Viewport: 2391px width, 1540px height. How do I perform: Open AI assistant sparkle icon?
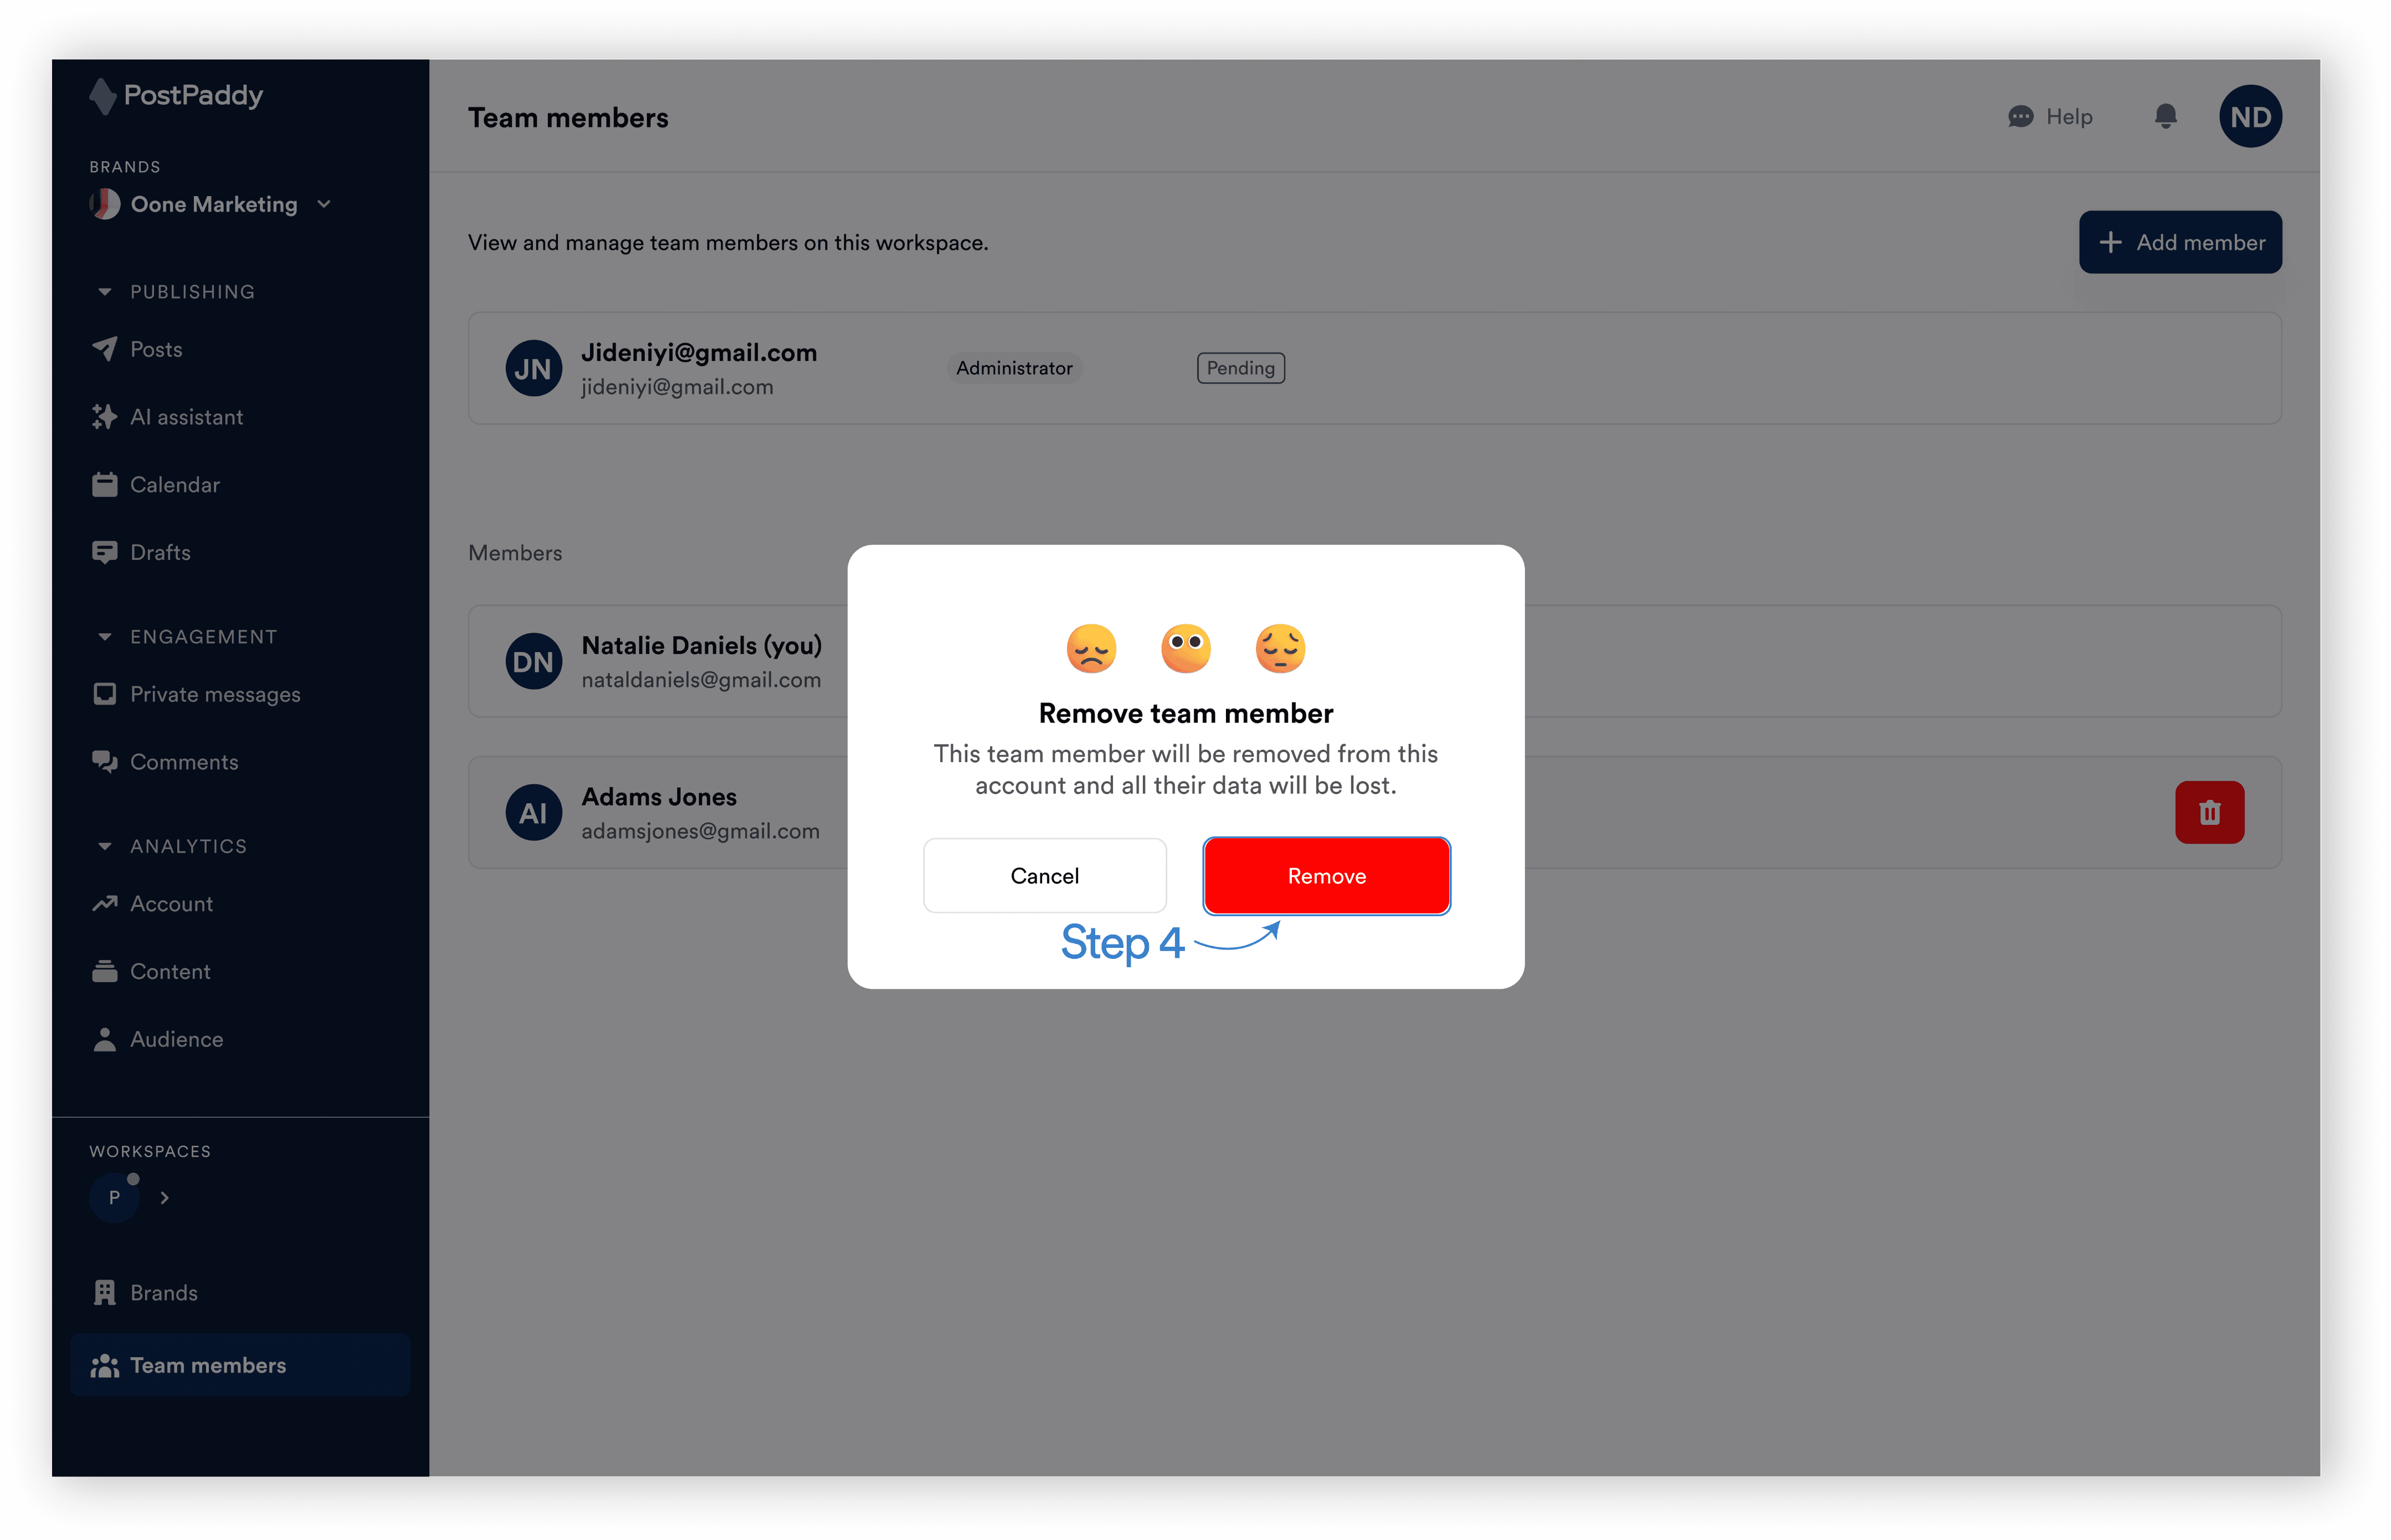click(105, 417)
